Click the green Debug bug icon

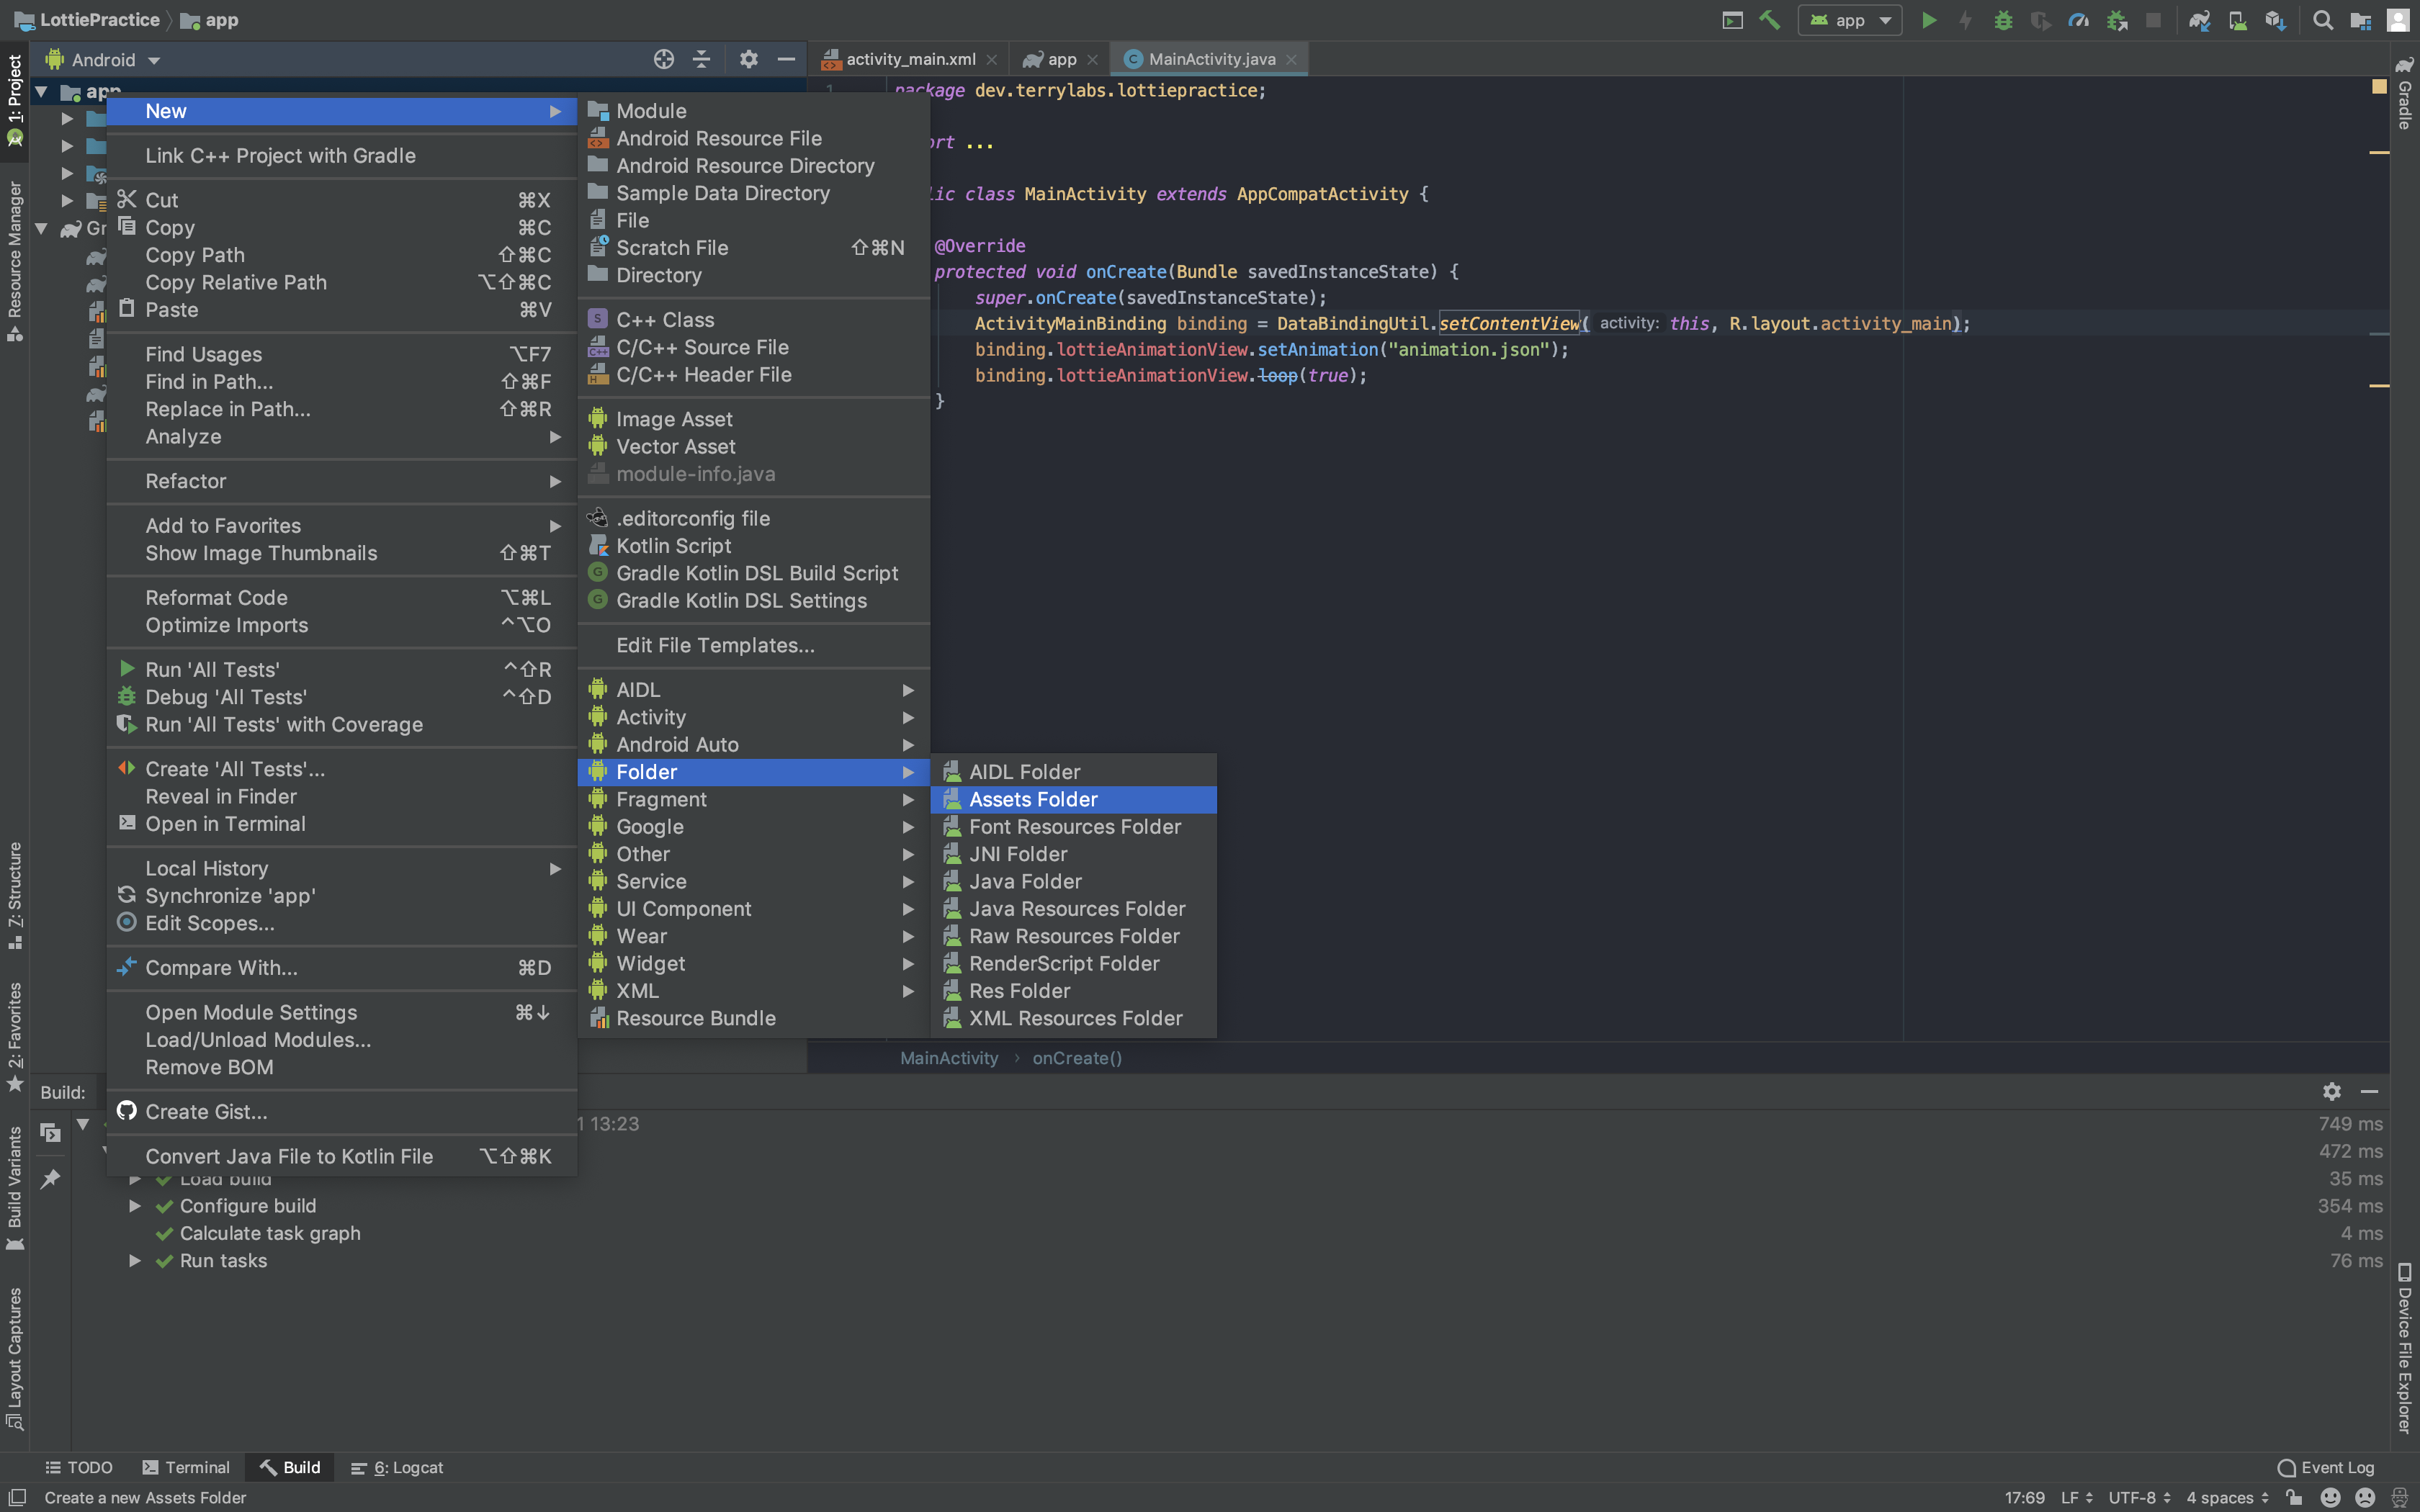click(2003, 20)
